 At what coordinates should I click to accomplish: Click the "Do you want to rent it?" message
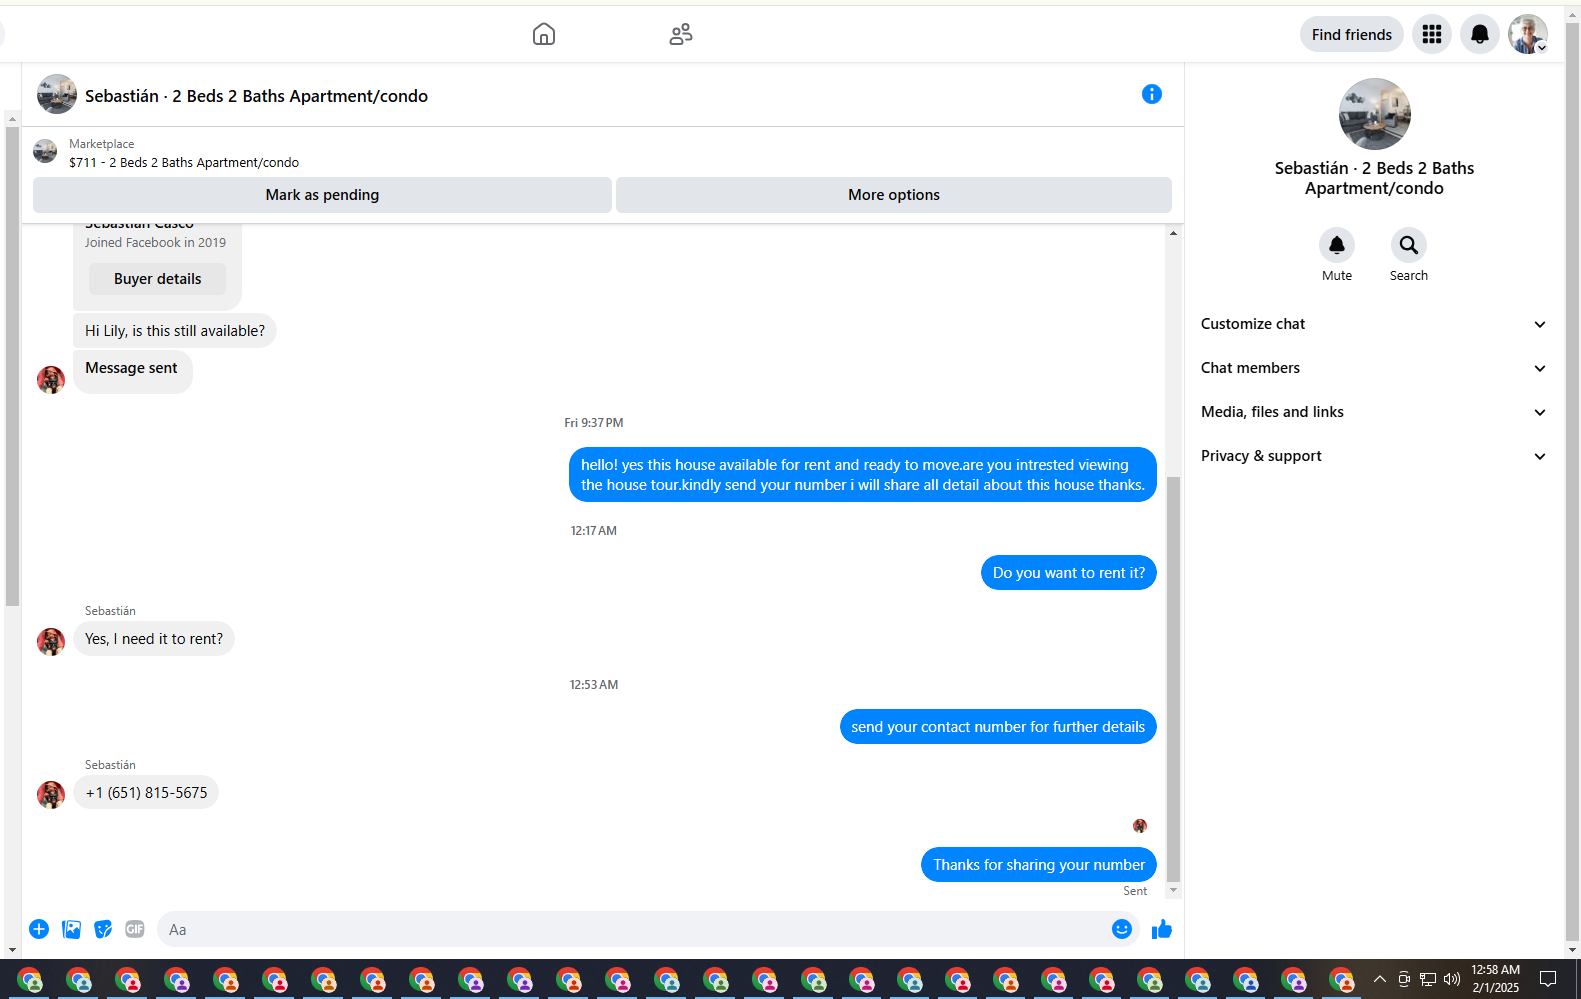tap(1069, 573)
